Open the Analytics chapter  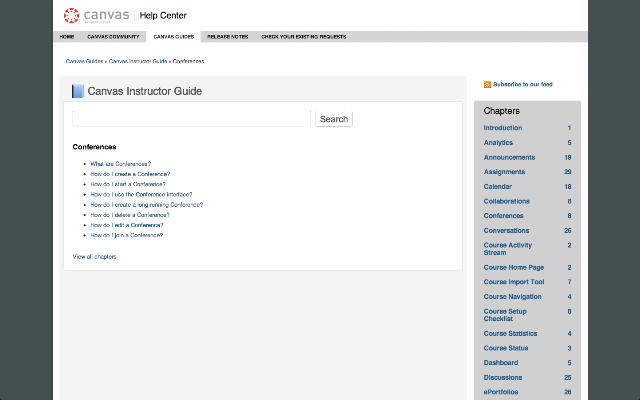498,142
